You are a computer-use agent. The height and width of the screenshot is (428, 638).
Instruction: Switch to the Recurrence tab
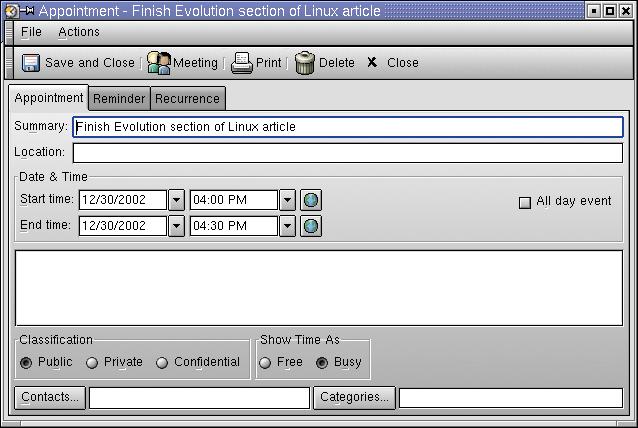coord(187,98)
